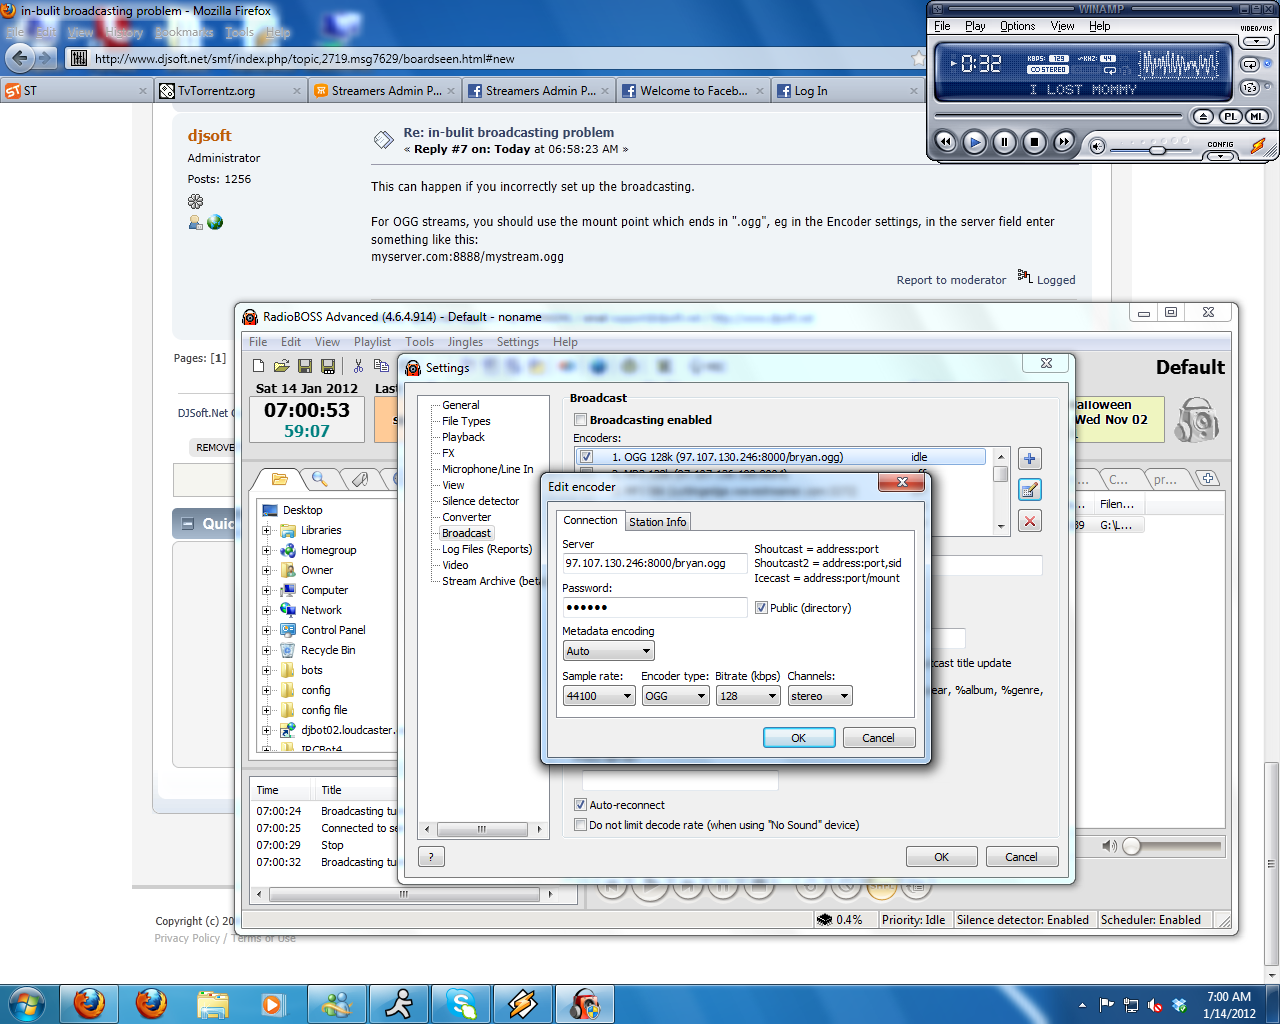The image size is (1280, 1024).
Task: Expand Libraries node in folder tree
Action: (267, 530)
